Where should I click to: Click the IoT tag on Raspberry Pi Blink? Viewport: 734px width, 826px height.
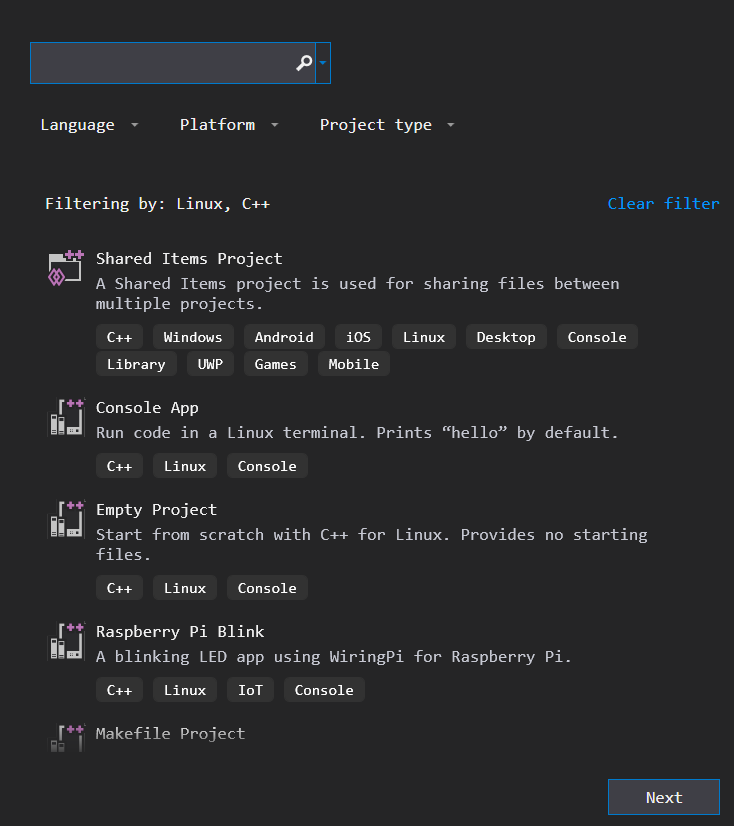(250, 690)
